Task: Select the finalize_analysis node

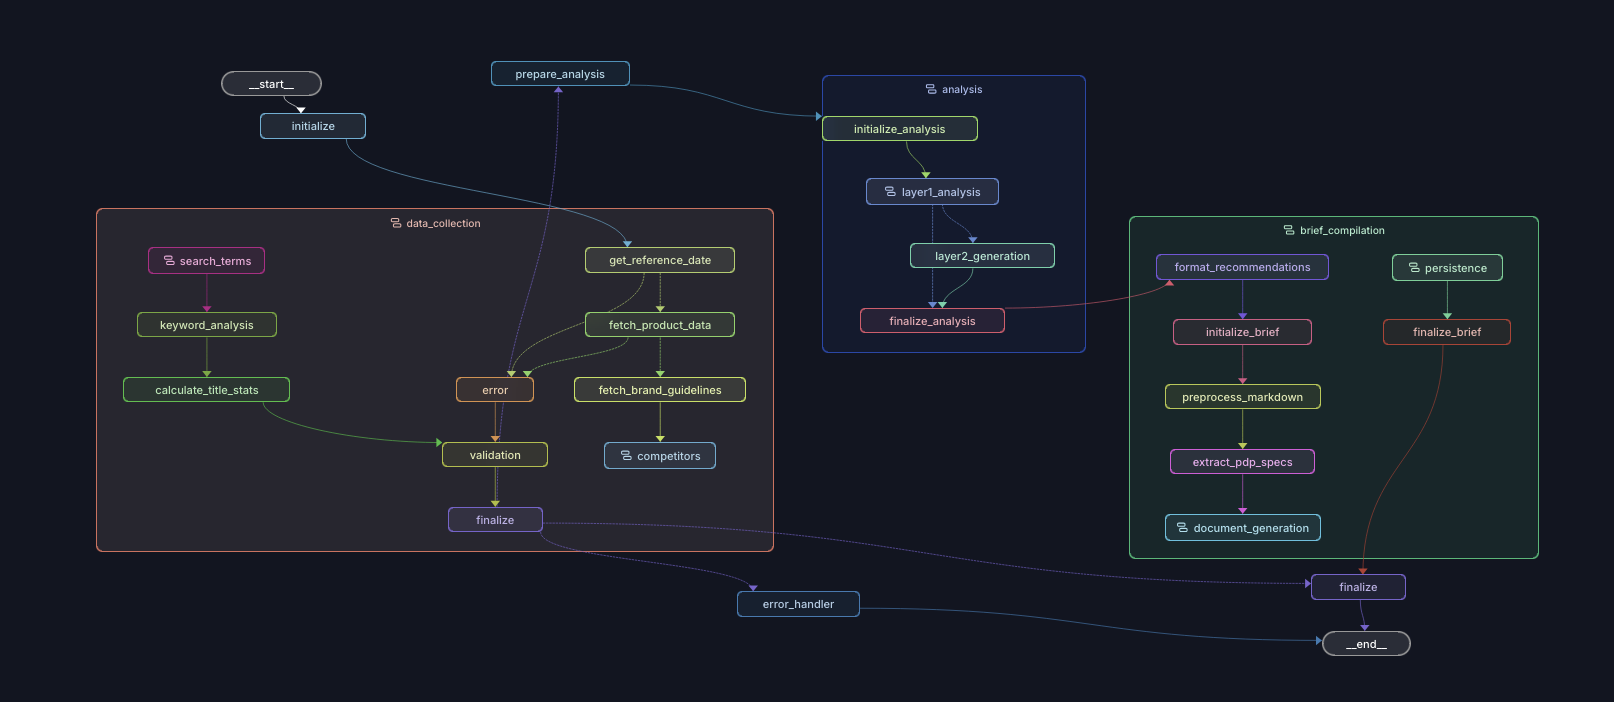Action: coord(932,321)
